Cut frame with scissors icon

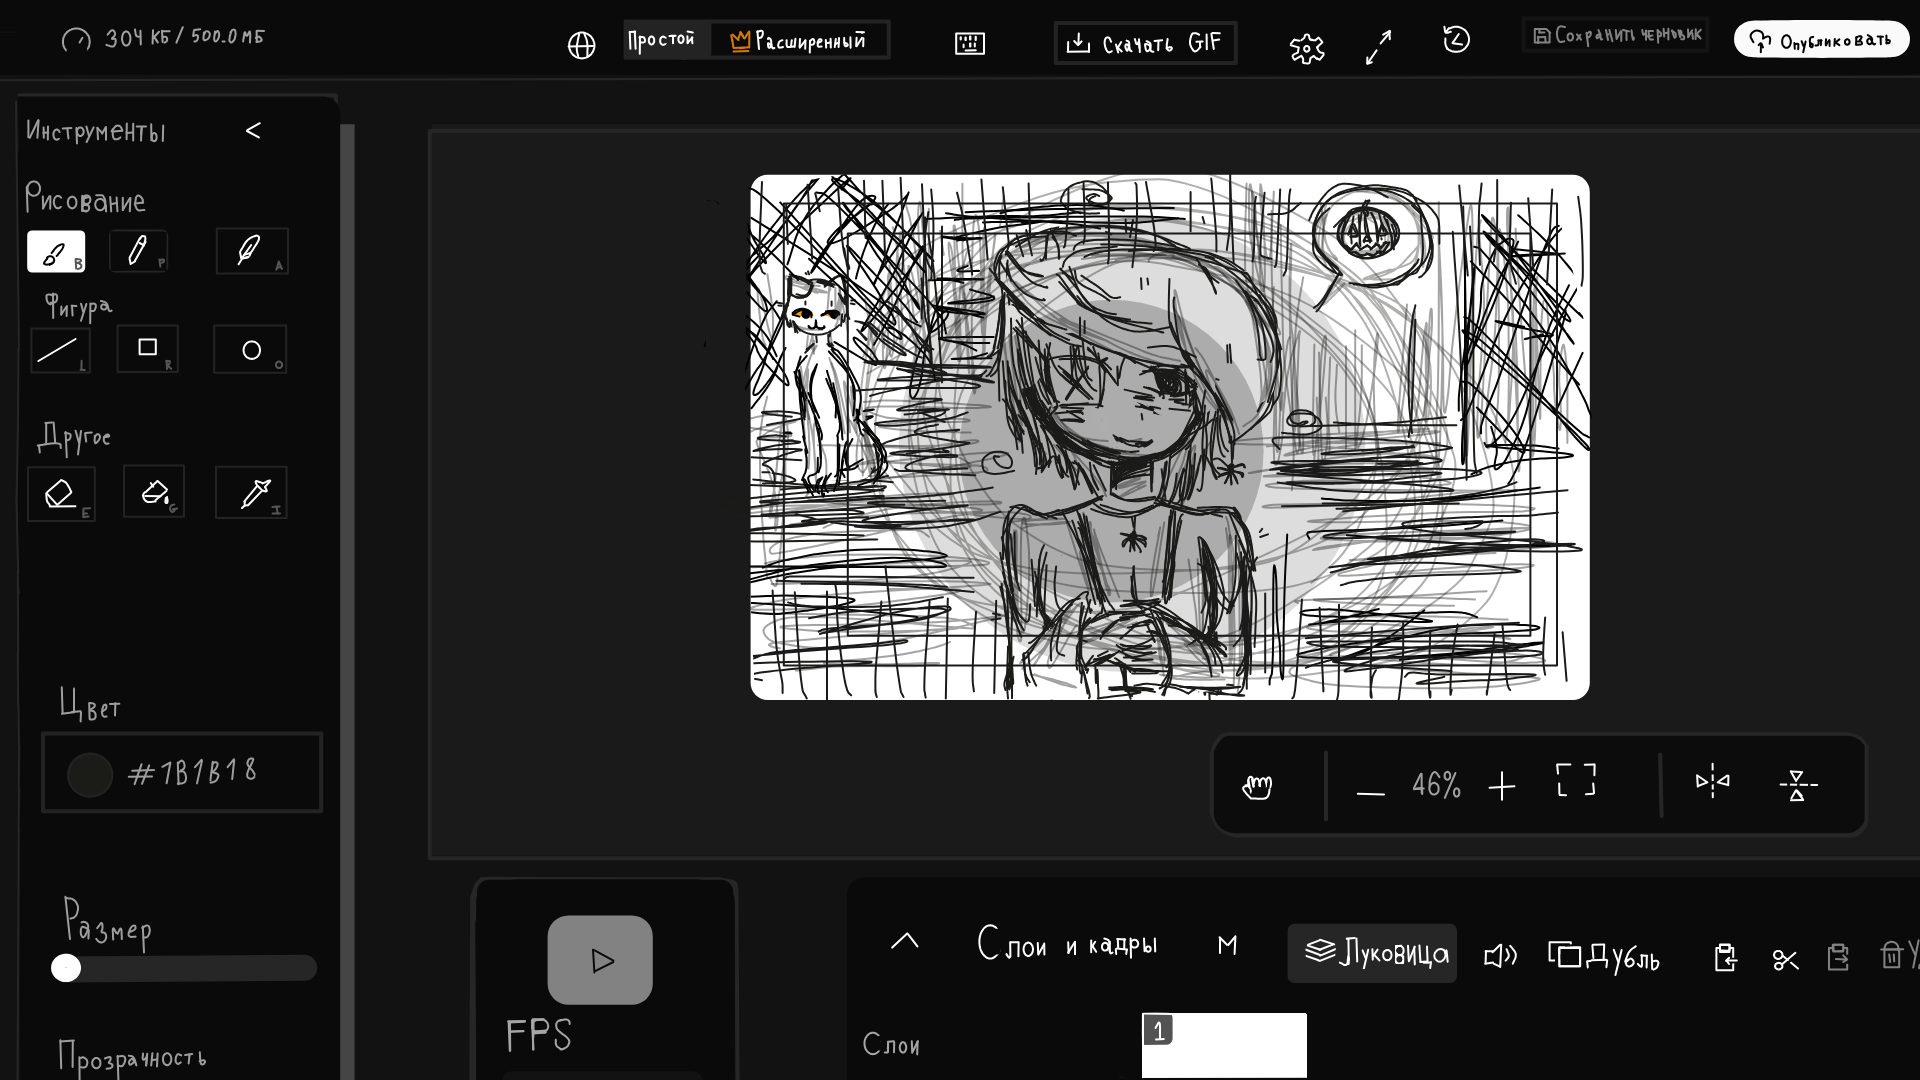tap(1785, 959)
